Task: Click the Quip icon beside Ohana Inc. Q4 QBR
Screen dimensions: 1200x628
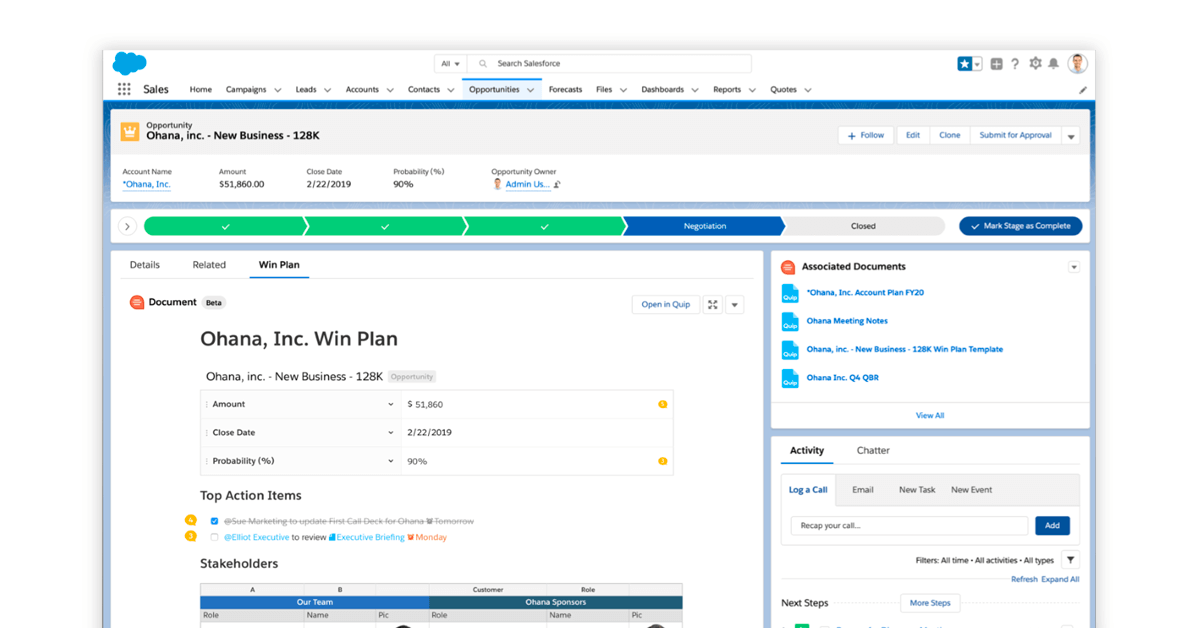Action: coord(790,378)
